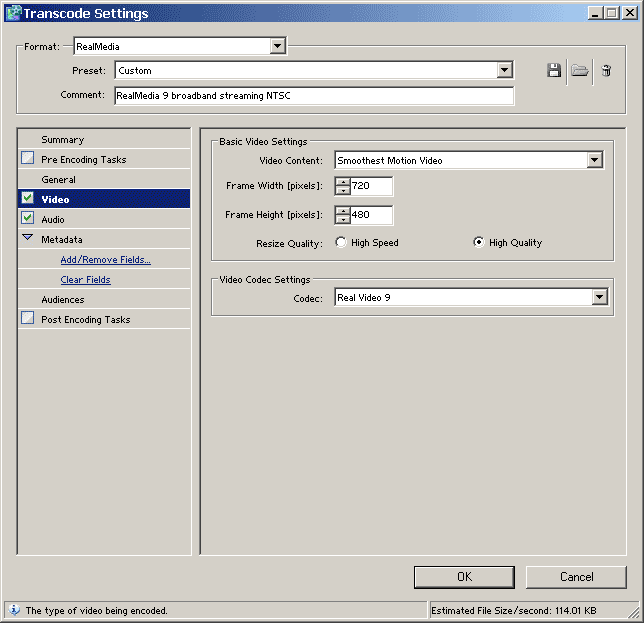Screen dimensions: 644x623
Task: Click the Frame Width value field
Action: [x=371, y=186]
